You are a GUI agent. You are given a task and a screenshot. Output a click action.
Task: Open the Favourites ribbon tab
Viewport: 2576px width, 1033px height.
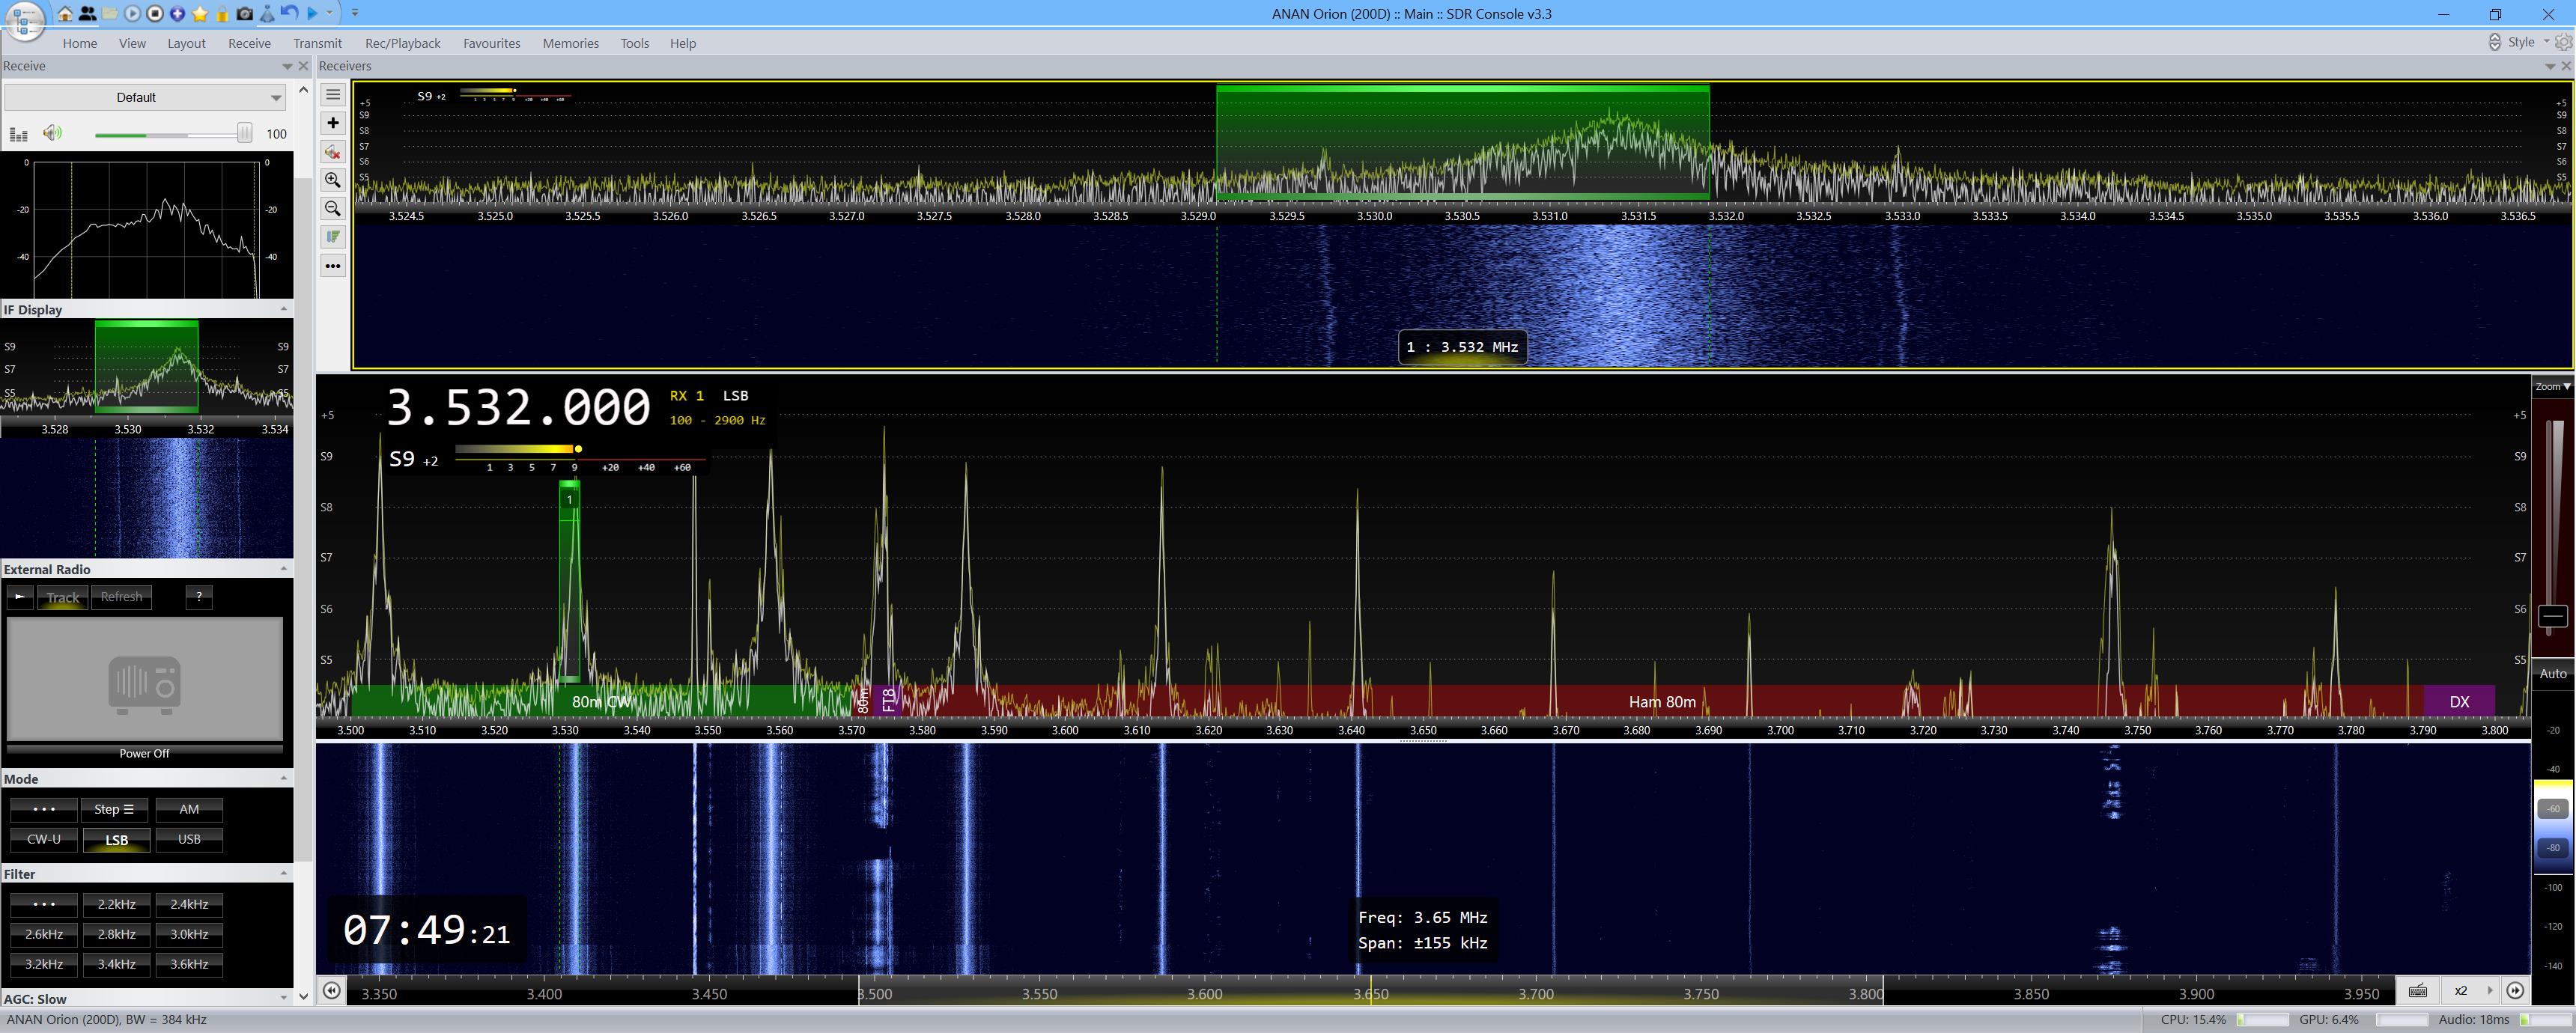[491, 43]
